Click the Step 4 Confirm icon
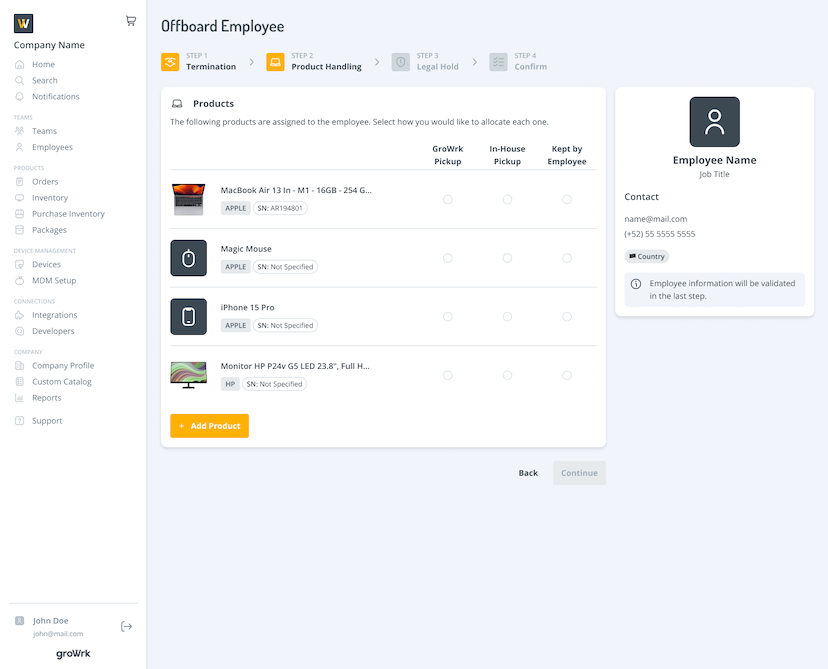The height and width of the screenshot is (669, 828). coord(498,62)
